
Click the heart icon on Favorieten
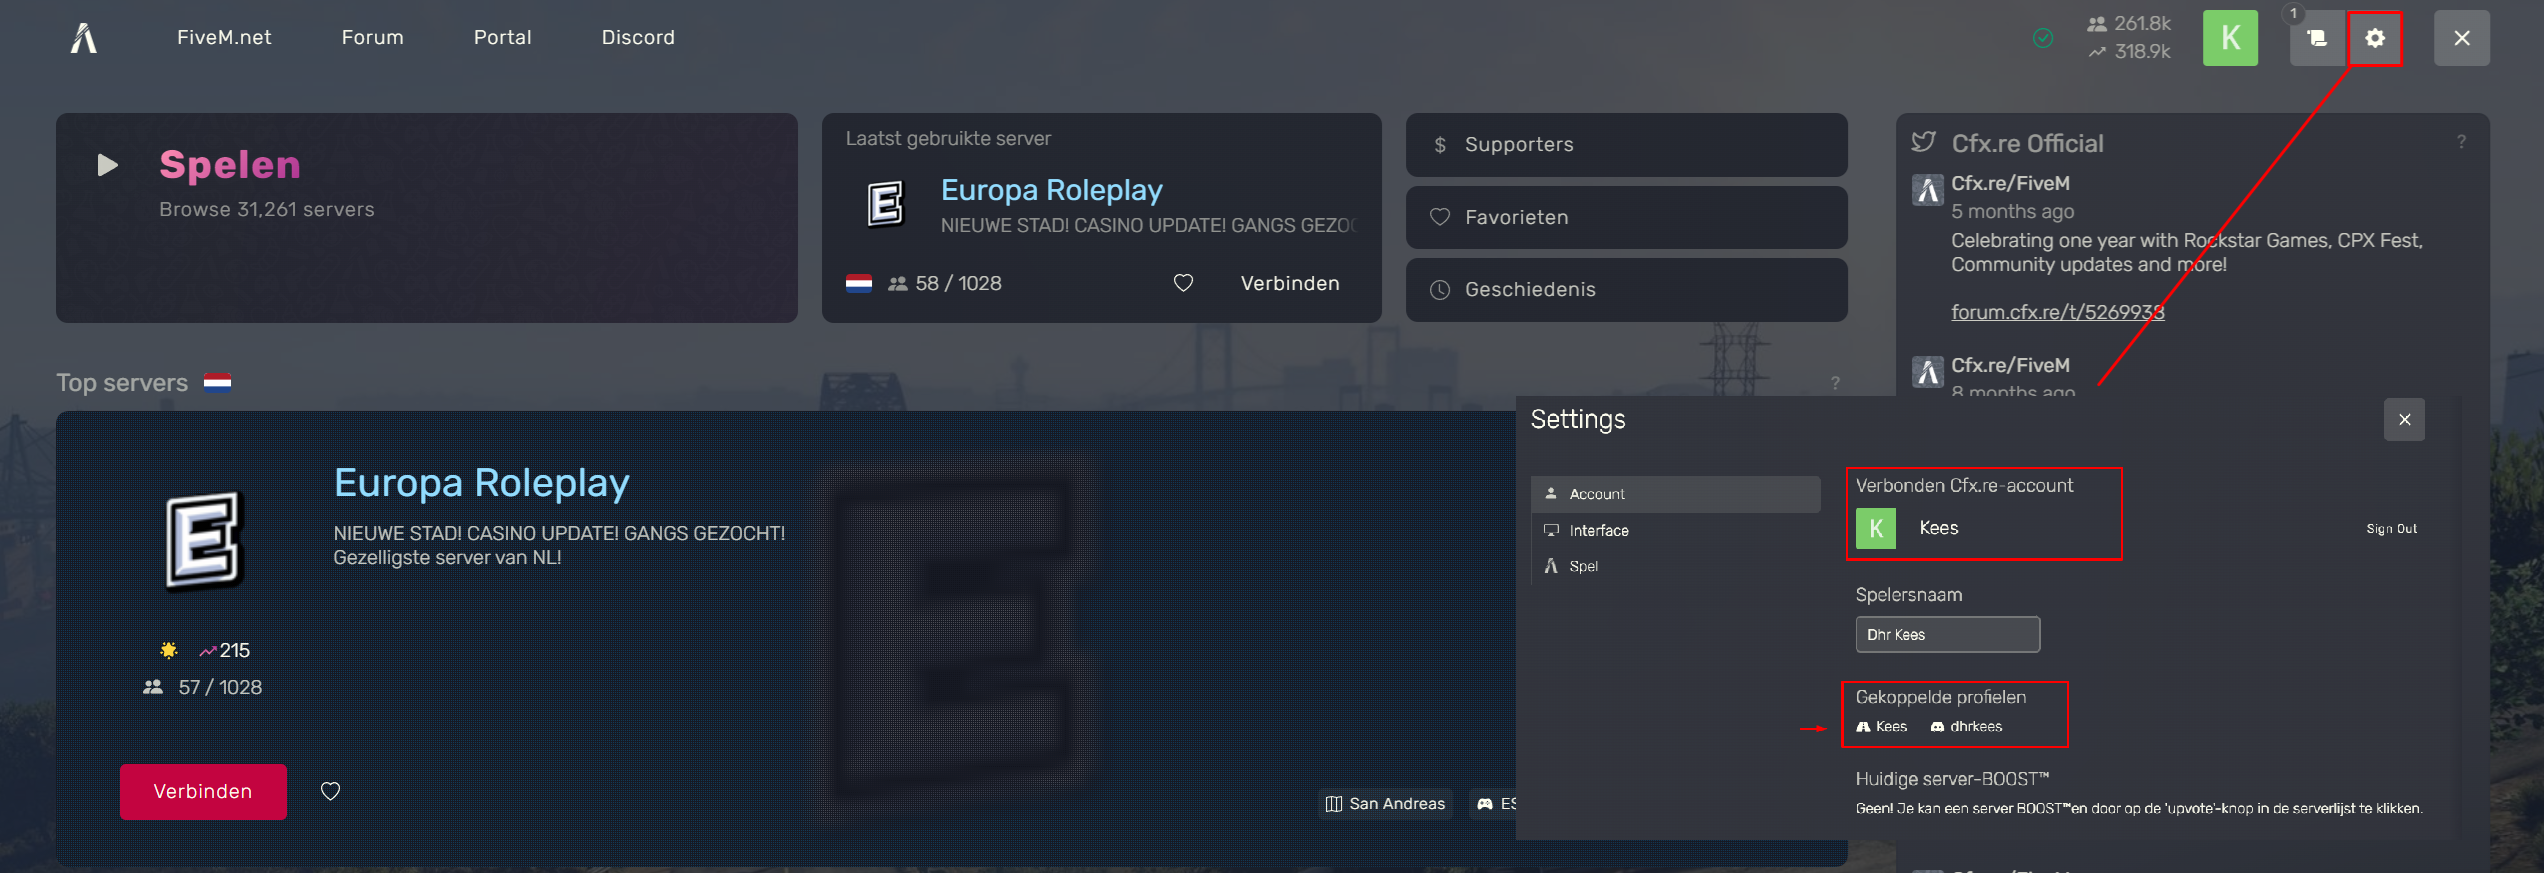1440,217
